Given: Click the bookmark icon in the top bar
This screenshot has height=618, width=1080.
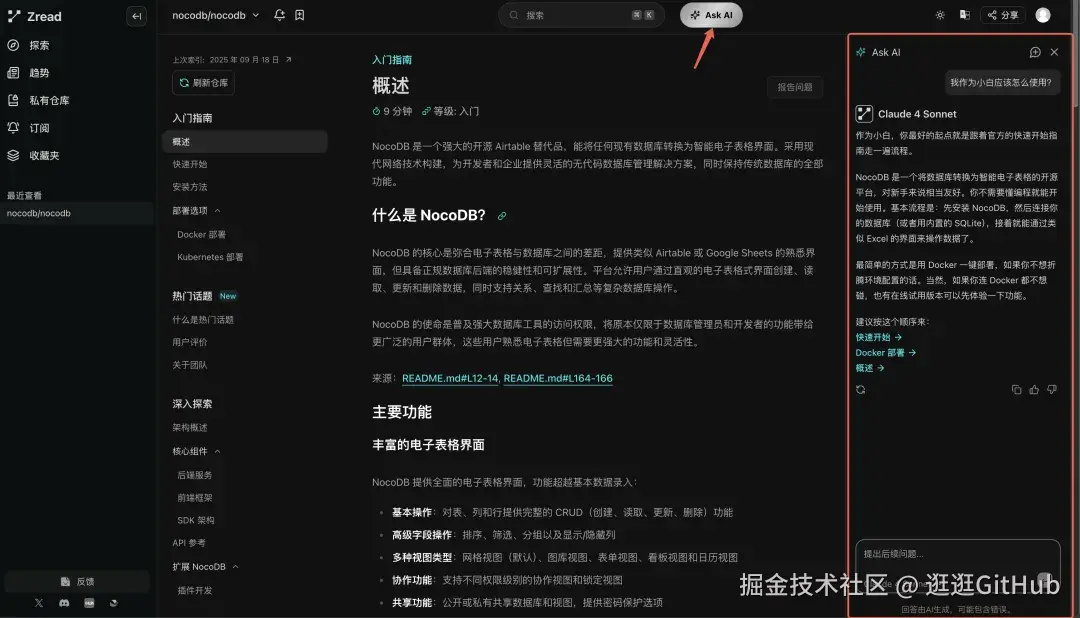Looking at the screenshot, I should click(299, 15).
